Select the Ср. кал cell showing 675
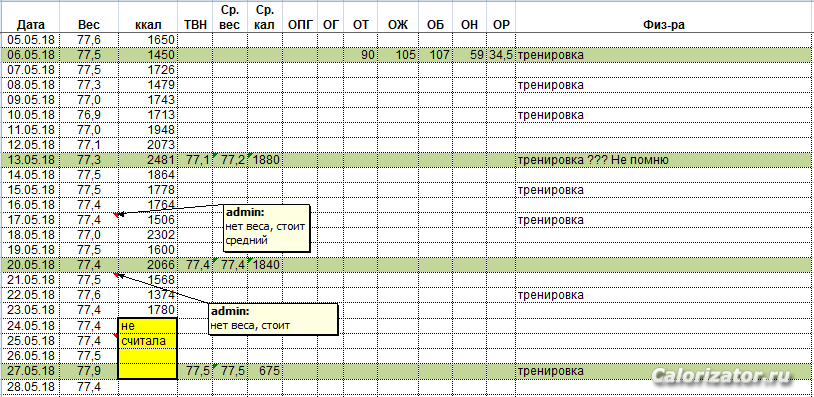The image size is (814, 397). (x=265, y=371)
